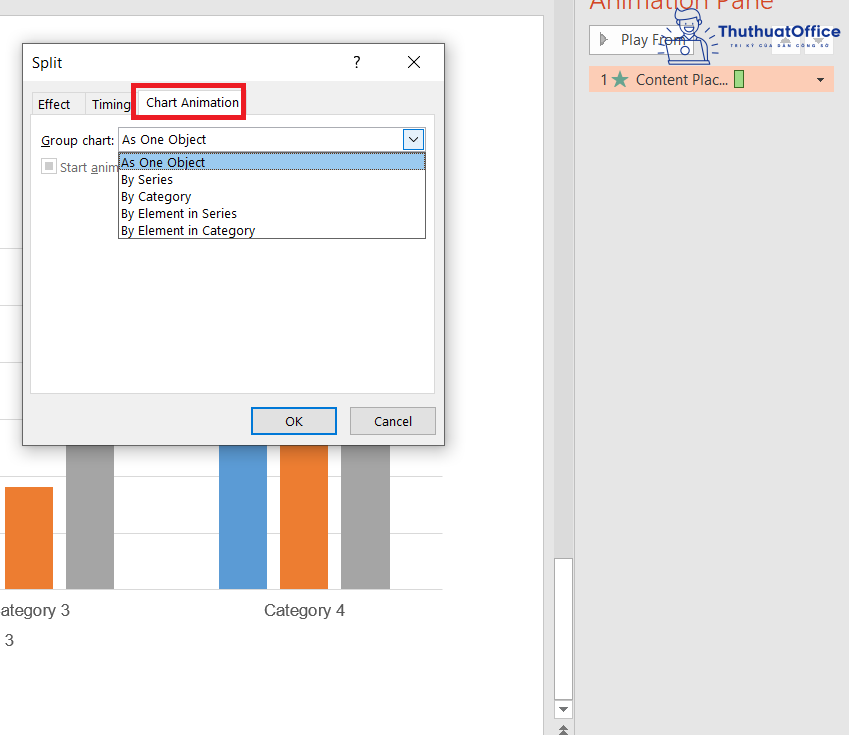Click the move animation earlier up arrow
Screen dimensions: 849x735
tap(787, 40)
